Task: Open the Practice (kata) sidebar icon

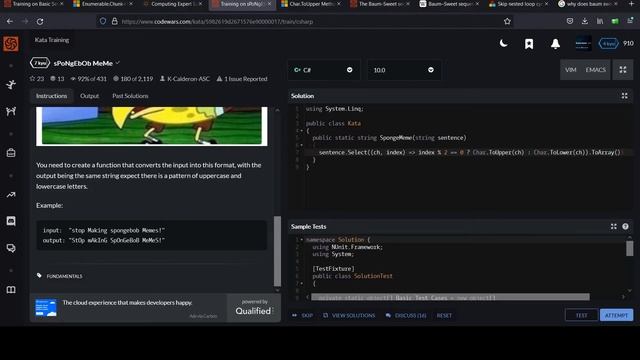Action: (11, 84)
